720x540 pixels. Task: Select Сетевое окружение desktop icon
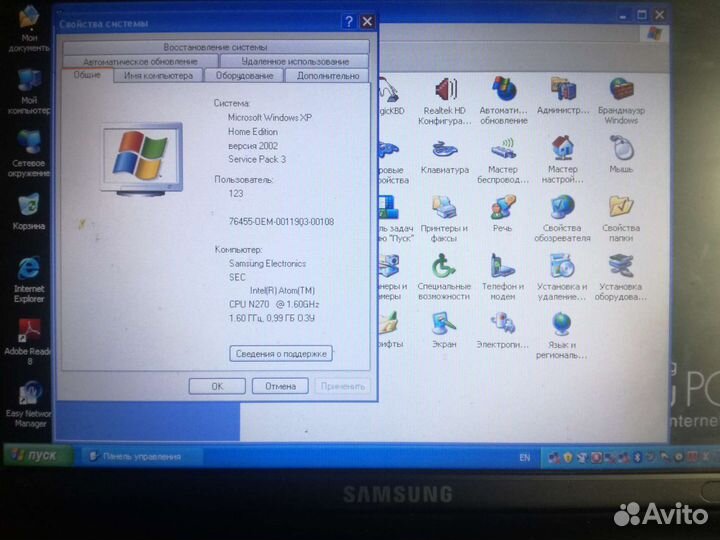28,154
